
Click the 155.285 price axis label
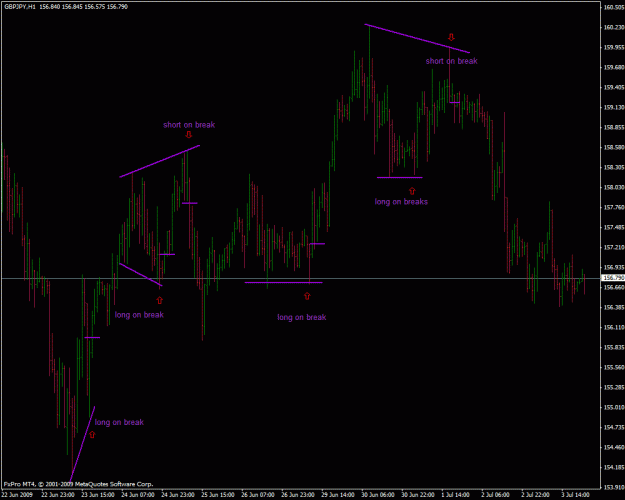click(x=614, y=387)
